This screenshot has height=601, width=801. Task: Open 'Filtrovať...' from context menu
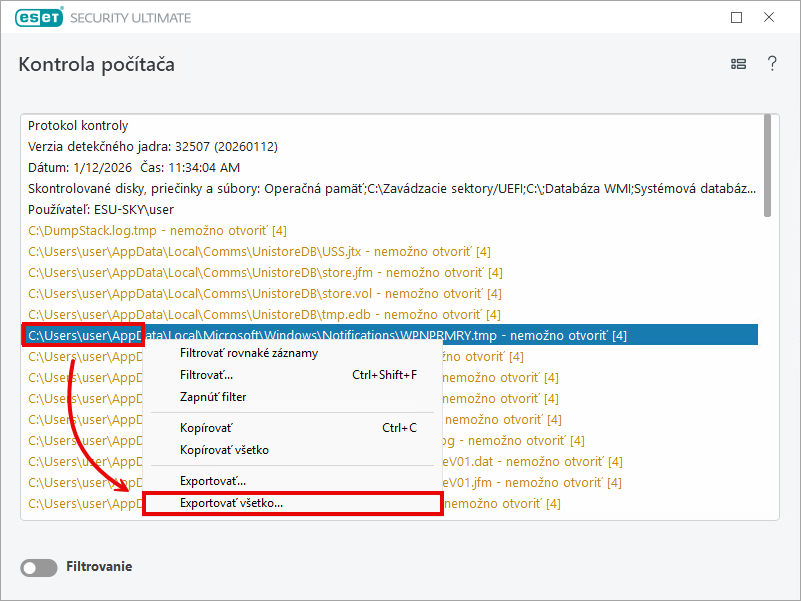click(206, 375)
